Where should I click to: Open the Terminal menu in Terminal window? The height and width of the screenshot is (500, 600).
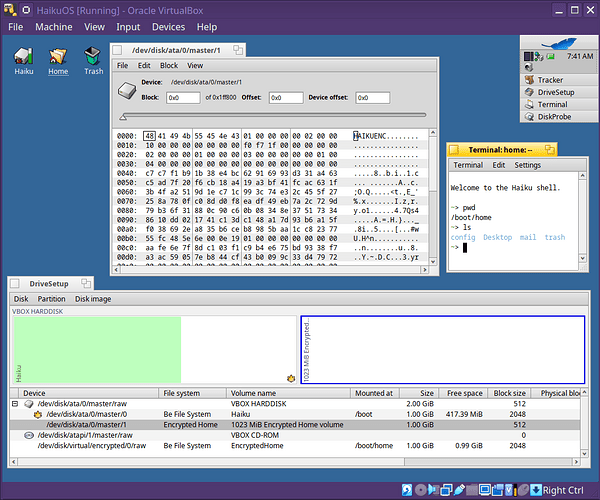click(468, 165)
